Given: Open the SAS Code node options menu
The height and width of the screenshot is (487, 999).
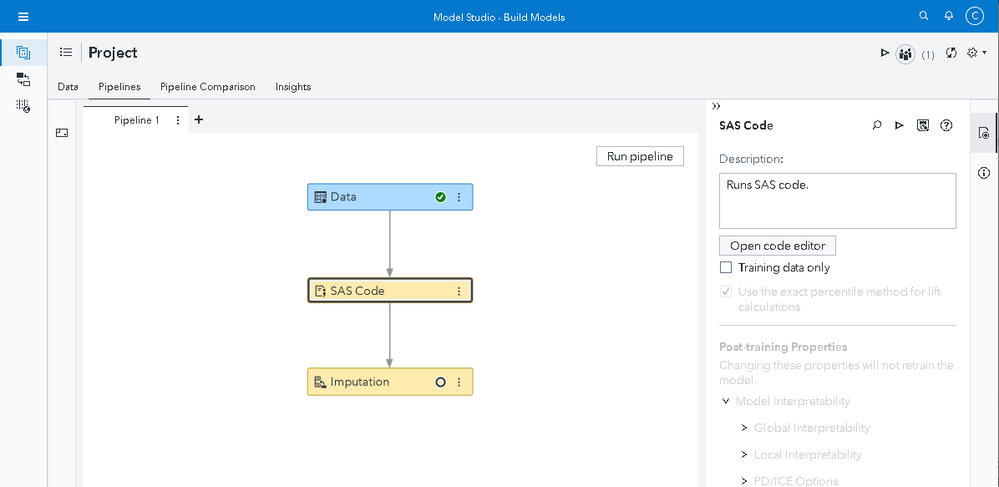Looking at the screenshot, I should (x=459, y=291).
